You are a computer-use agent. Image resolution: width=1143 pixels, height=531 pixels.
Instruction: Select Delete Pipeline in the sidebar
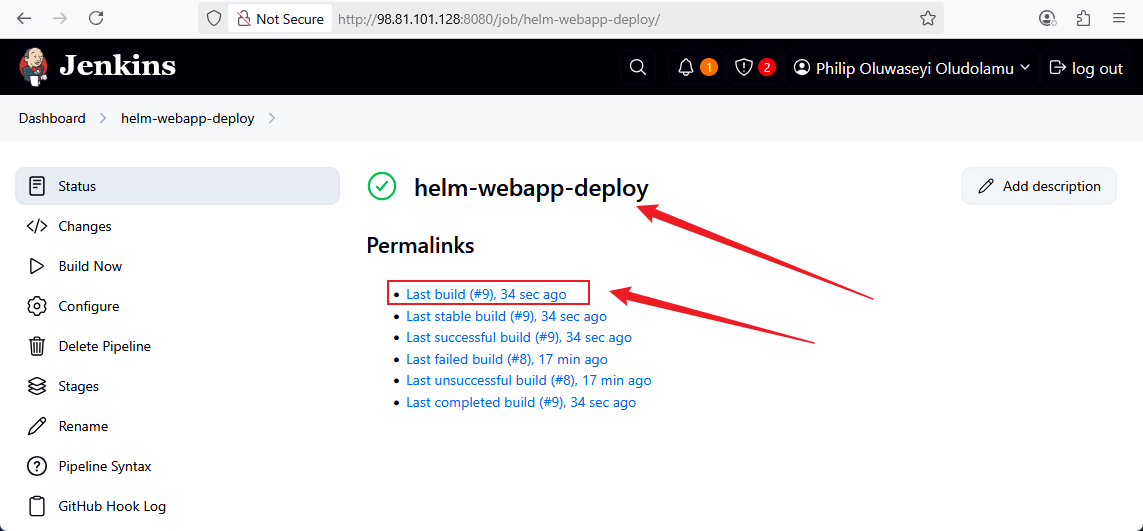point(177,346)
